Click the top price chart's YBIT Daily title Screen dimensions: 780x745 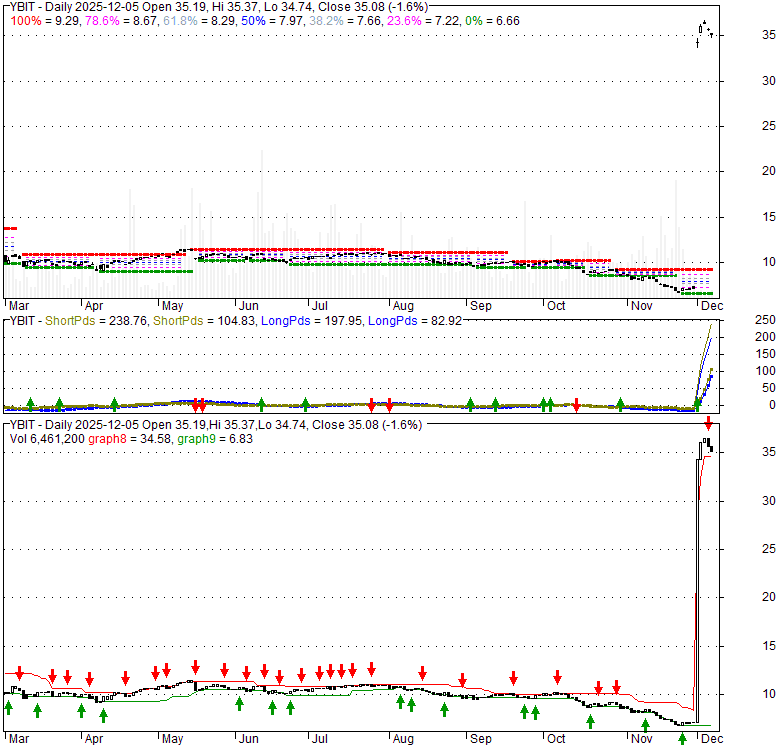coord(219,7)
